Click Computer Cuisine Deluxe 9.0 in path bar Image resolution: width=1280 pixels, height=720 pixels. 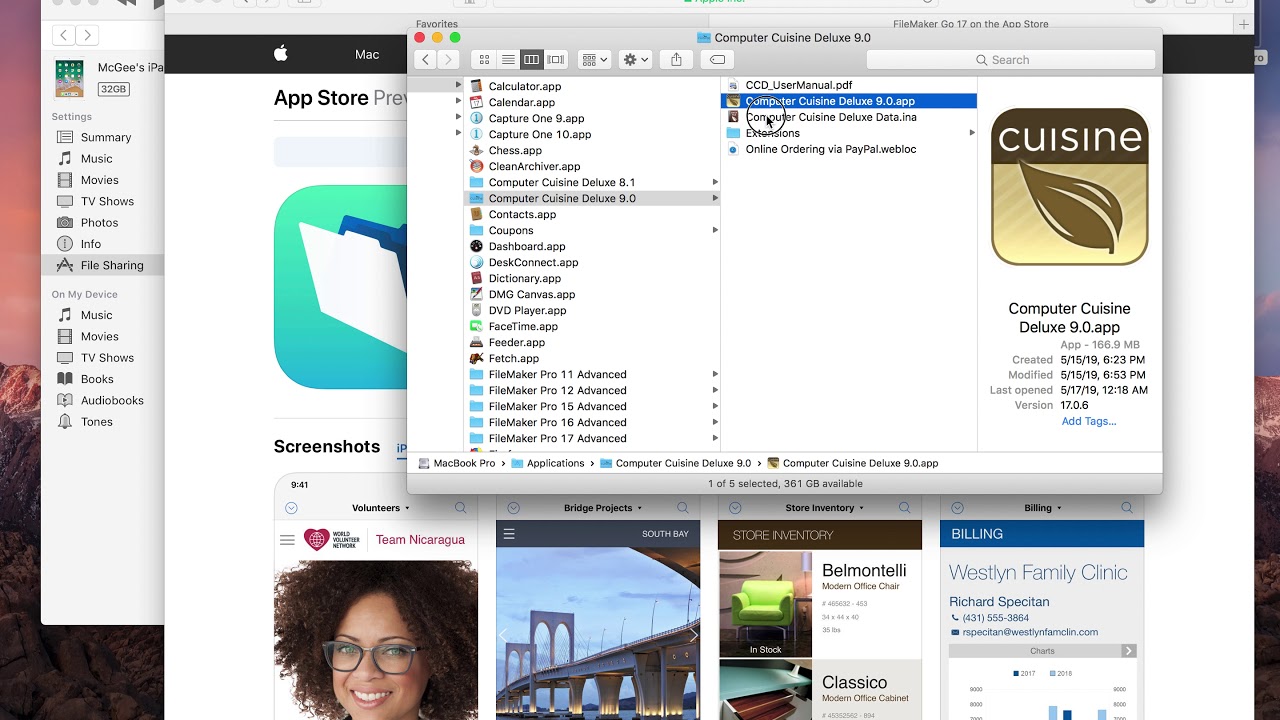point(675,463)
